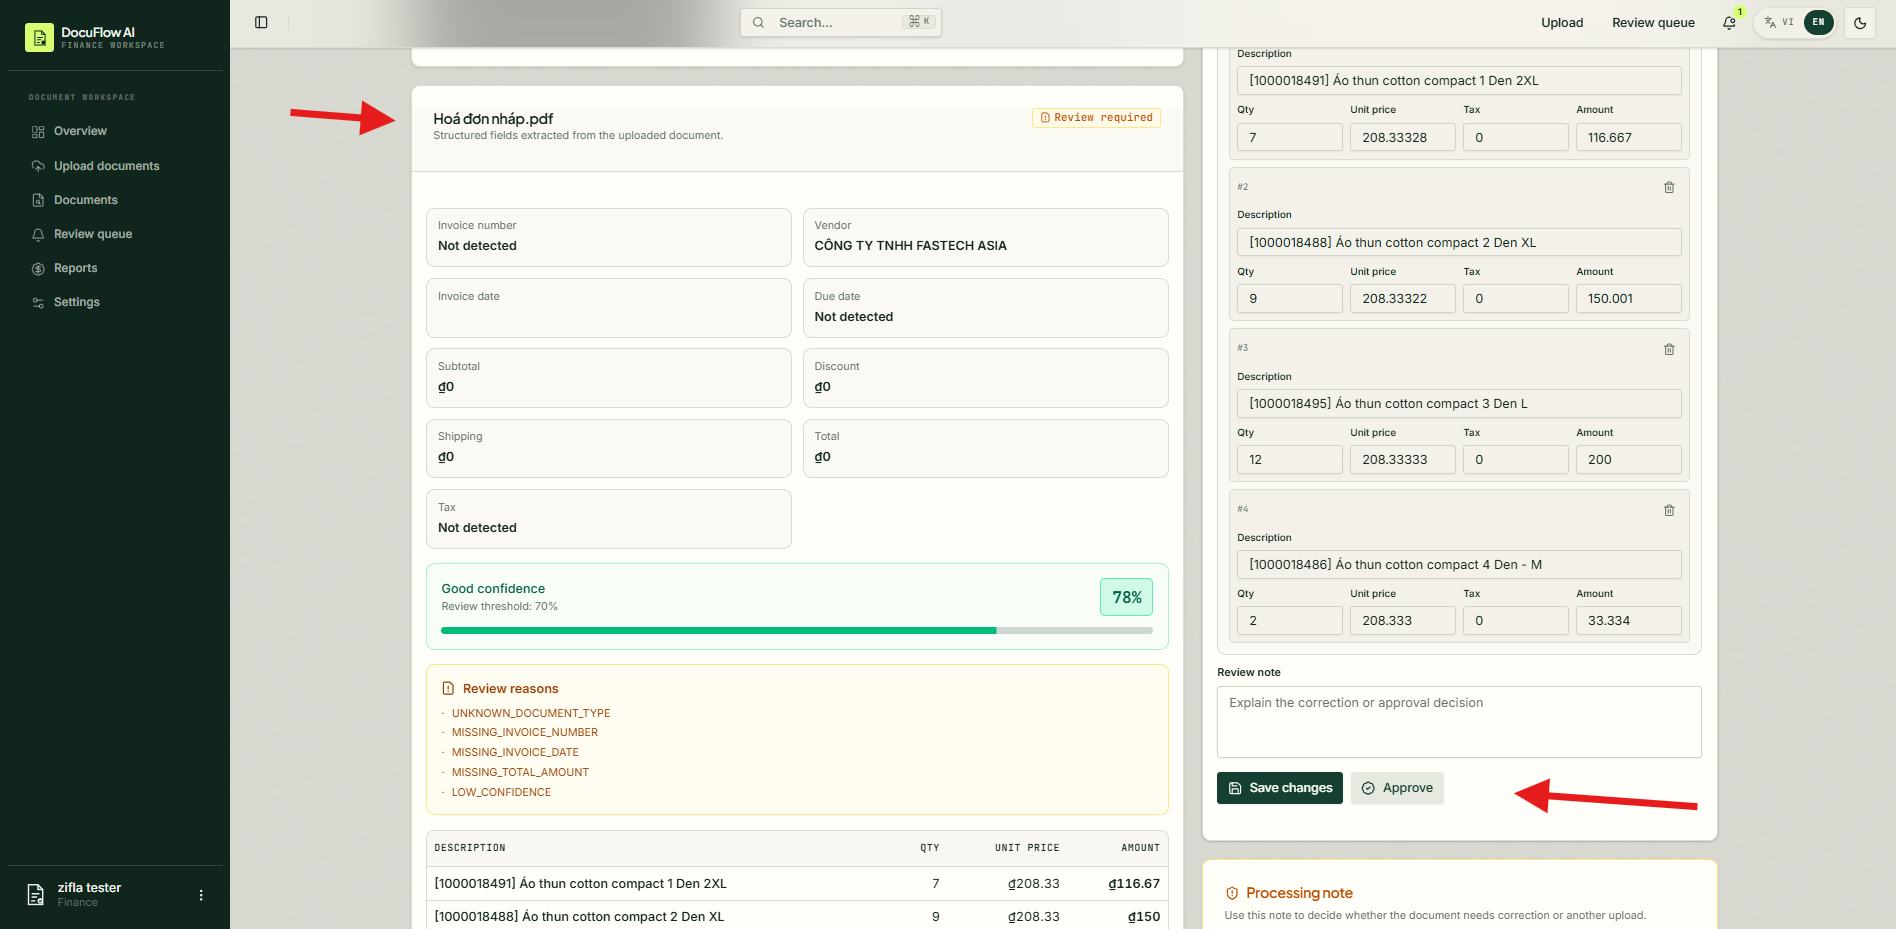Click the Reports icon in sidebar
The height and width of the screenshot is (929, 1896).
(x=38, y=268)
